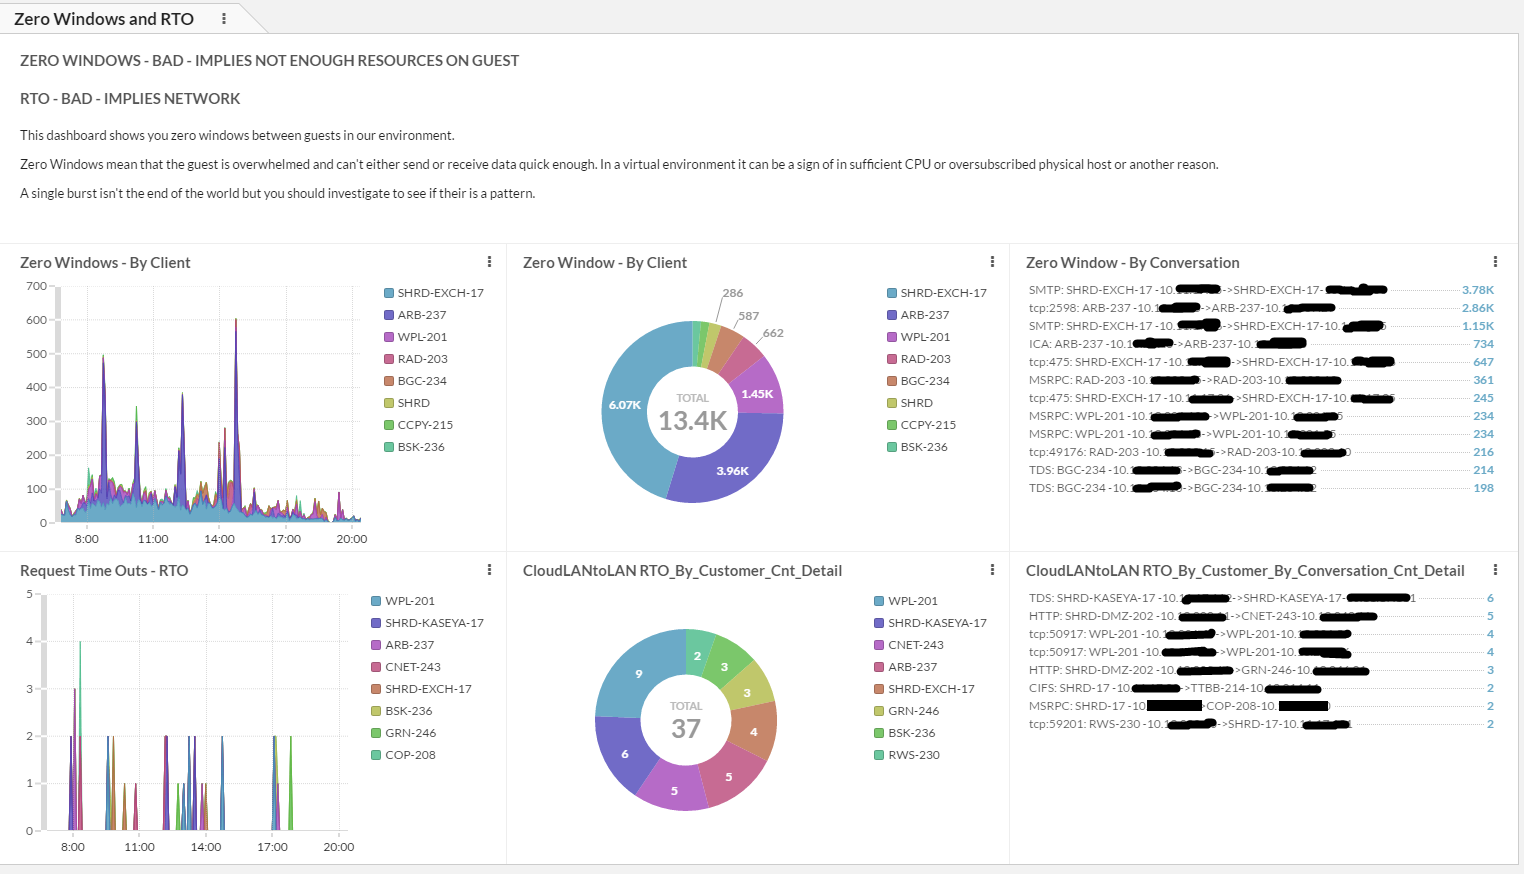Open options for CloudLANtoLAN RTO_By_Customer_By_Conversation_Cnt_Detail panel

coord(1495,570)
